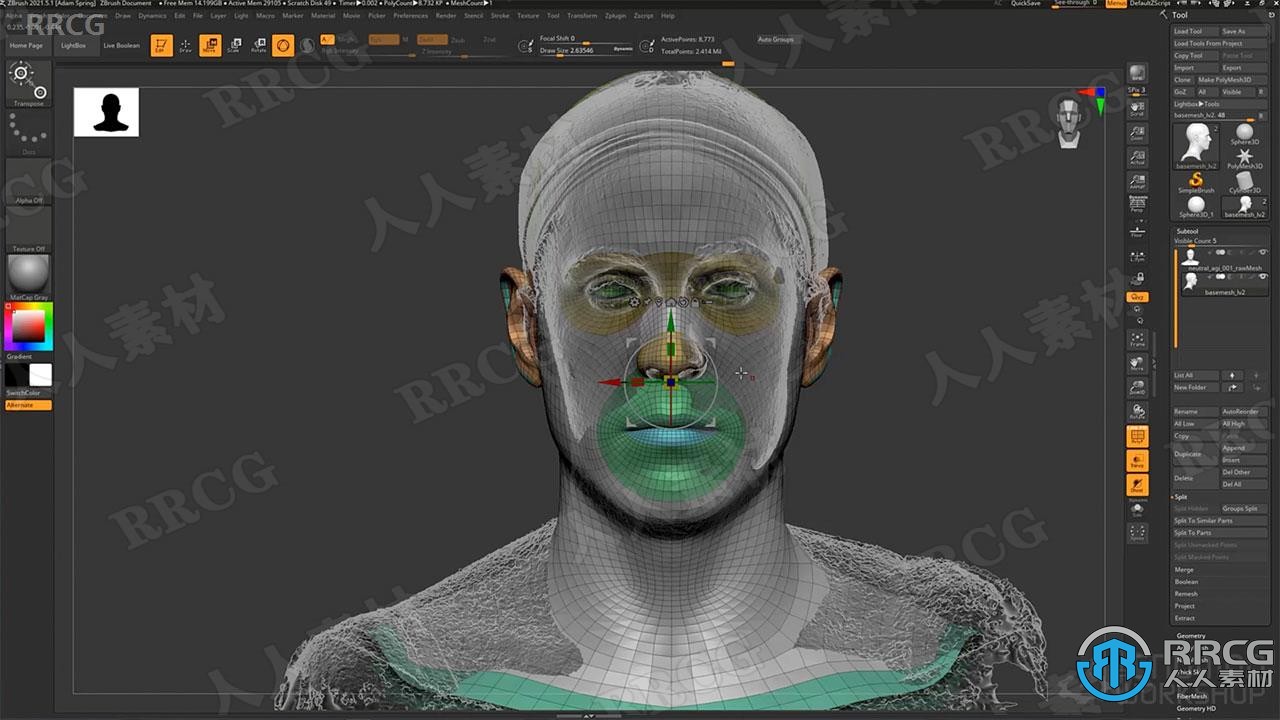Select the Zoom navigation icon

(1137, 132)
